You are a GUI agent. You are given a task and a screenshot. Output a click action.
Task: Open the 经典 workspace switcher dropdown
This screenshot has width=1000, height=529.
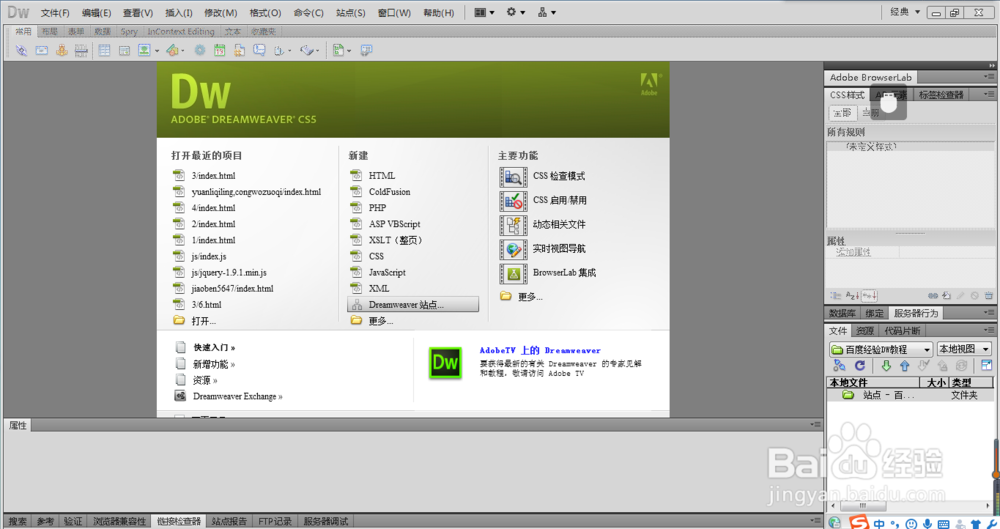[x=905, y=12]
